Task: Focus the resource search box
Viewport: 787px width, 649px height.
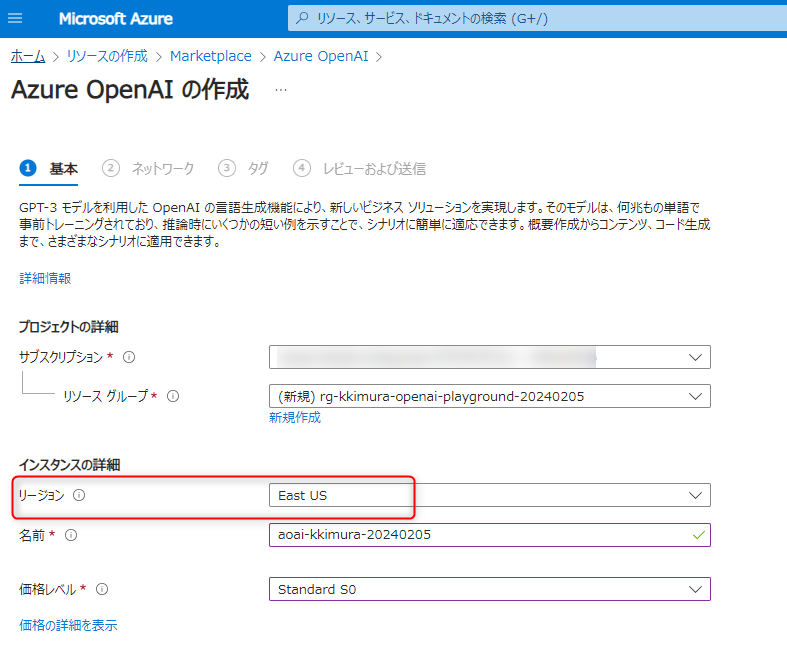Action: (x=537, y=19)
